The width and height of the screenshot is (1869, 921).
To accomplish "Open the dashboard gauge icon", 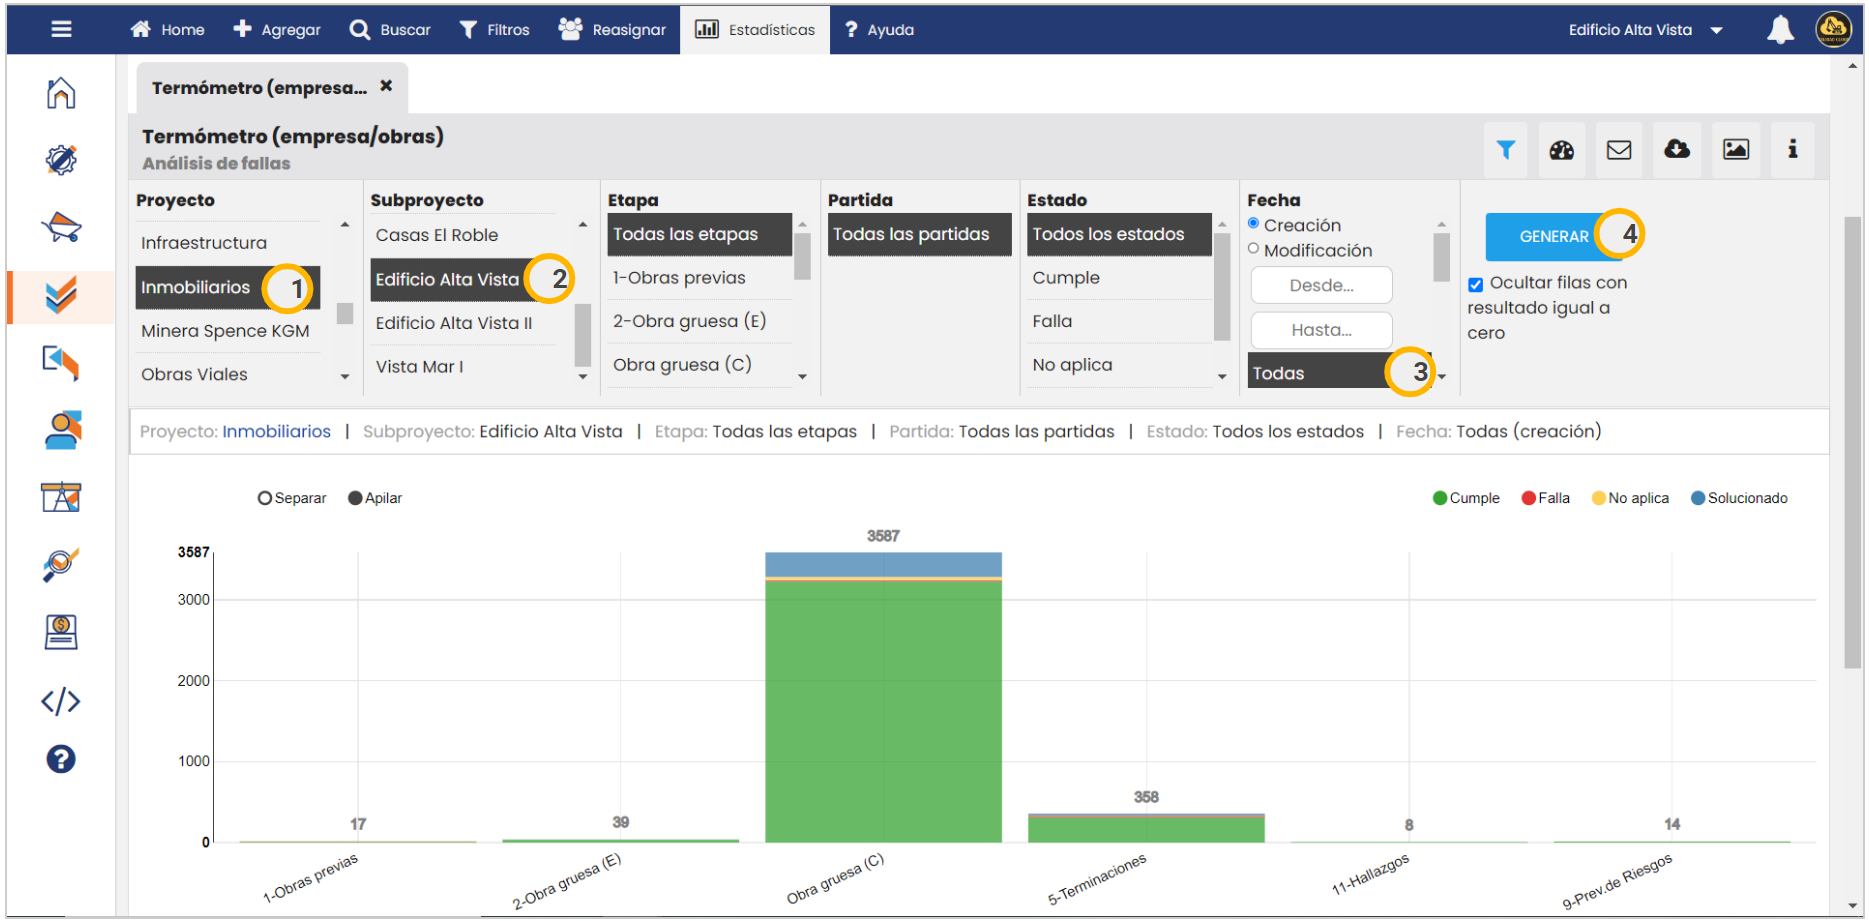I will coord(1561,150).
